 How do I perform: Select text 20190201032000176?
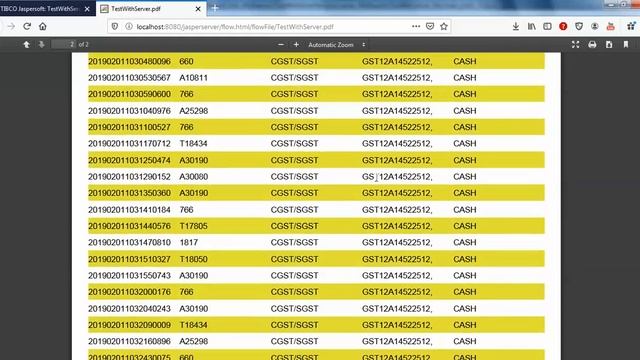129,292
